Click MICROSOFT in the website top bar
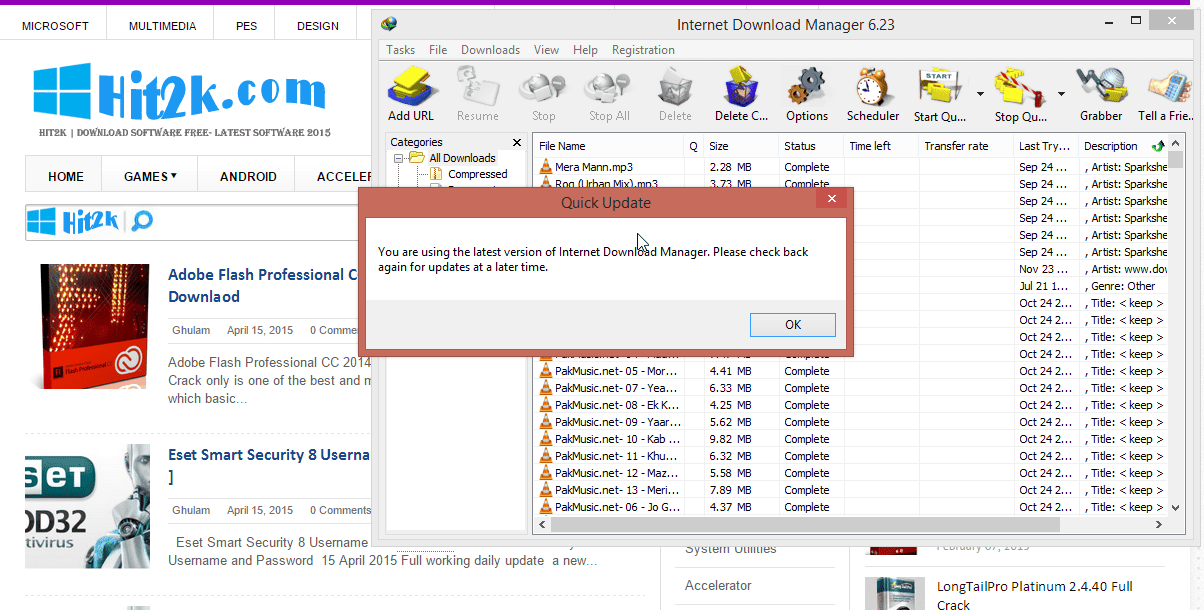This screenshot has height=610, width=1204. (x=55, y=26)
